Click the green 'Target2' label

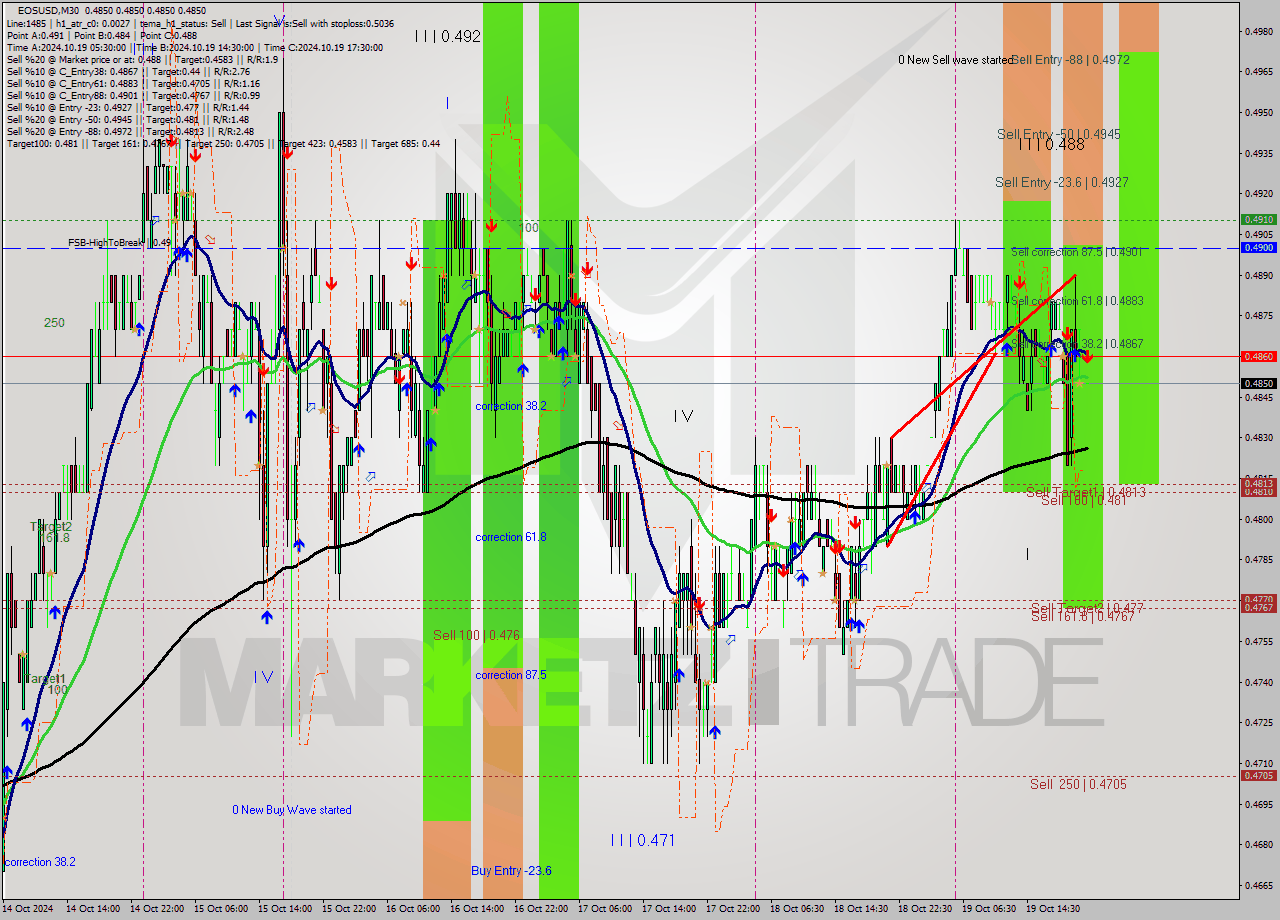(x=51, y=526)
